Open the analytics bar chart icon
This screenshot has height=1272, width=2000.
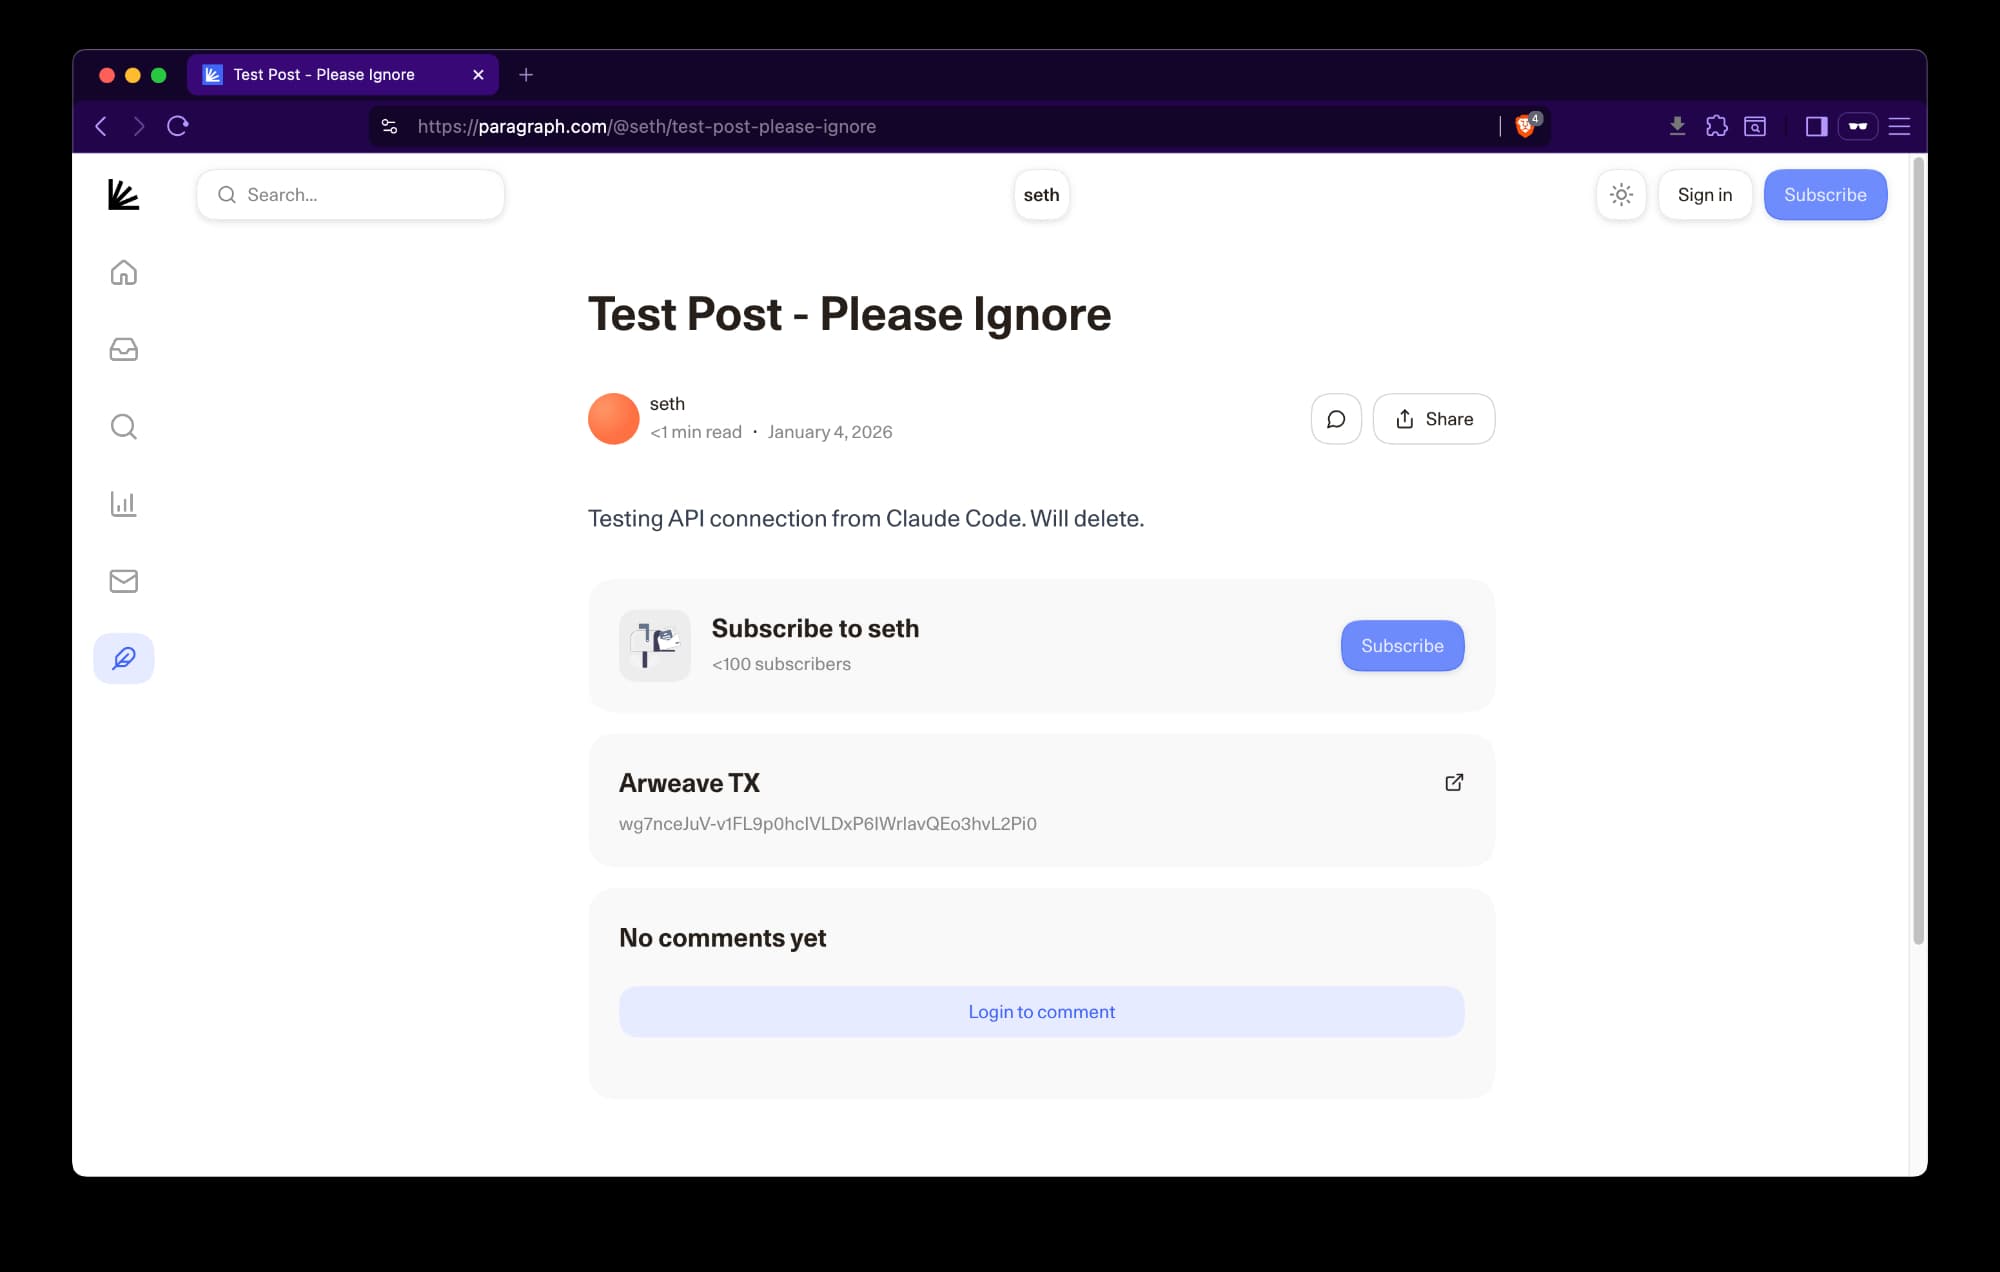click(x=123, y=504)
